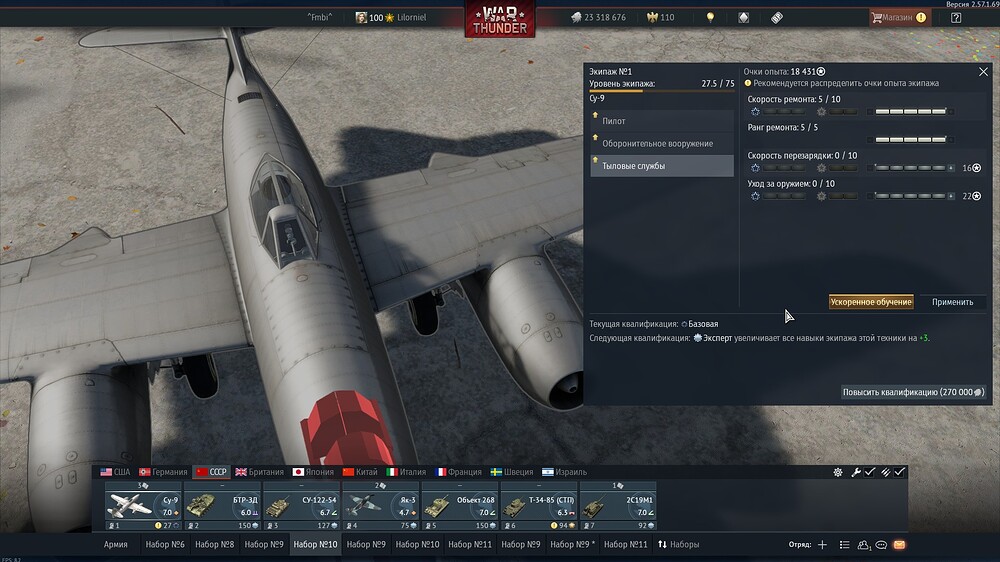Viewport: 1000px width, 562px height.
Task: Open the list icon next to squad plus
Action: pyautogui.click(x=844, y=544)
